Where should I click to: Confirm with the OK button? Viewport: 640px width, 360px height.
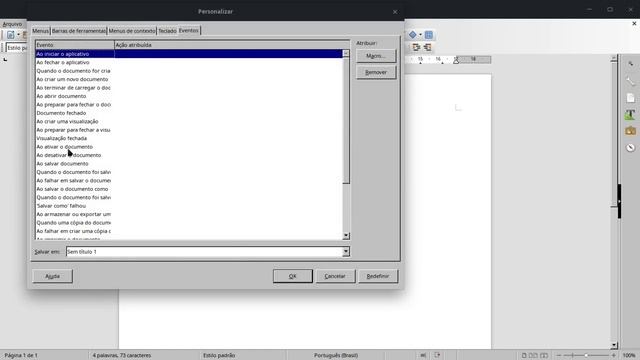(x=293, y=276)
